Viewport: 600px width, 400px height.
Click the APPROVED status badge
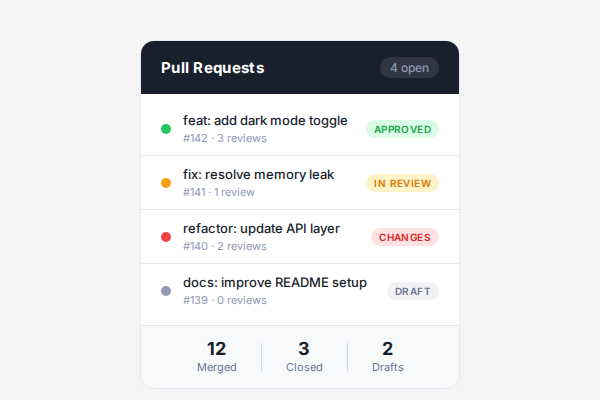coord(402,129)
